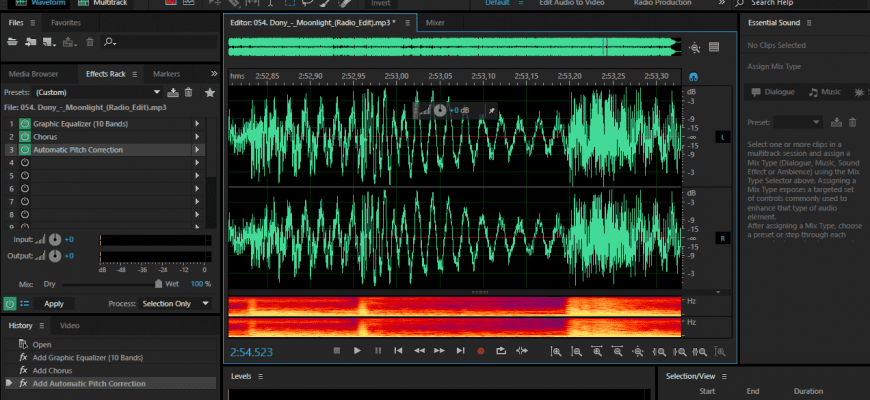The height and width of the screenshot is (400, 870).
Task: Zoom in at the in point
Action: click(659, 351)
